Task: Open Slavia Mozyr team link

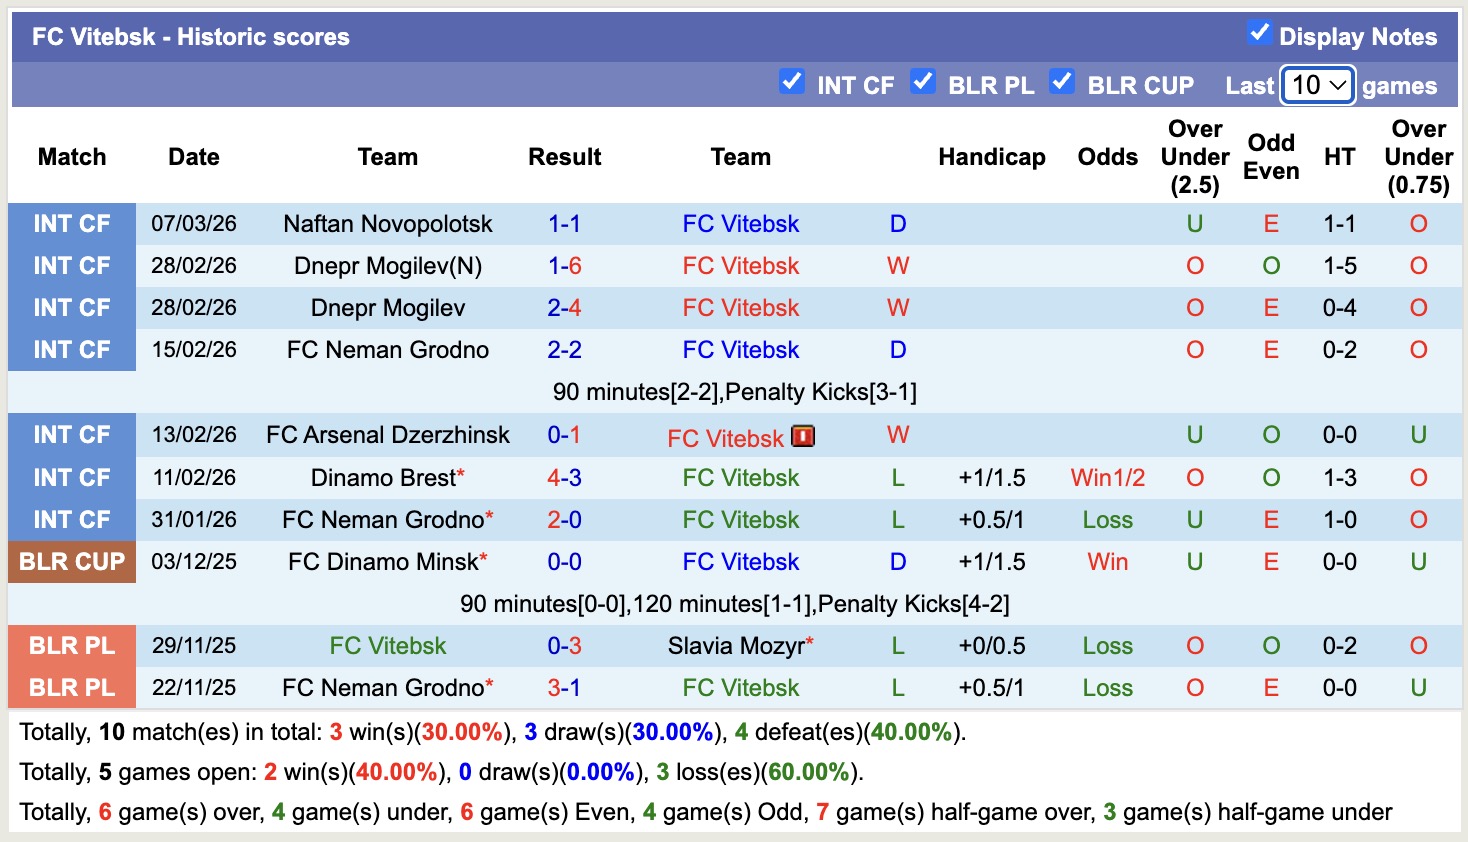Action: tap(736, 646)
